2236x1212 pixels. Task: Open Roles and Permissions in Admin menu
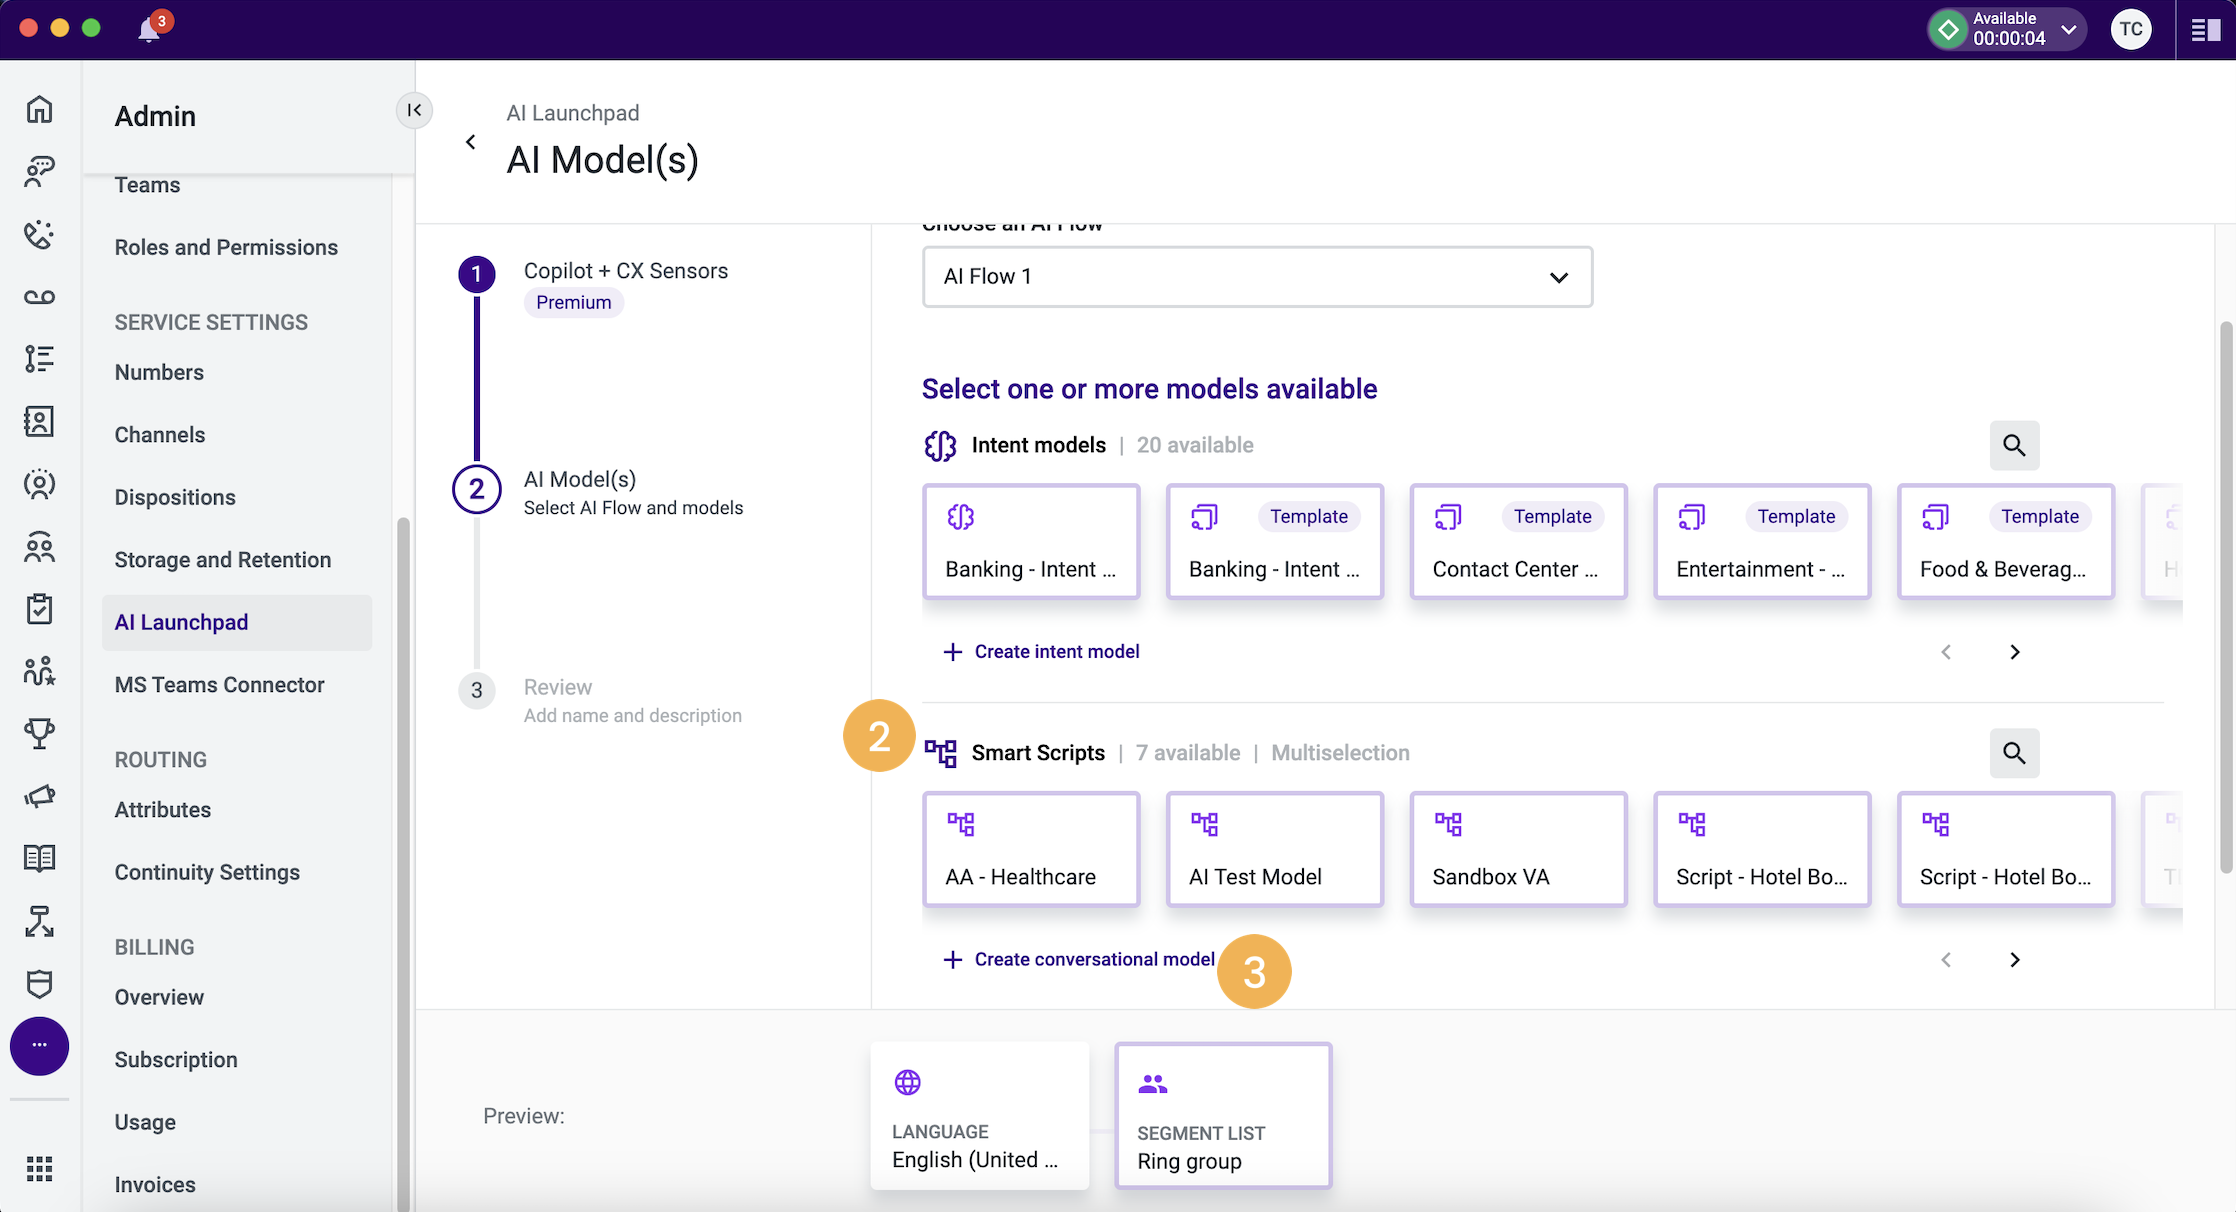pos(226,247)
